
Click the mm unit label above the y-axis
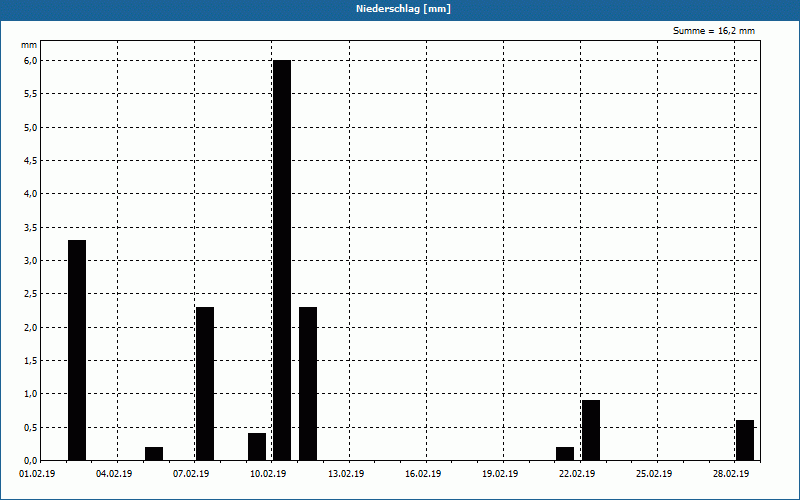coord(29,45)
